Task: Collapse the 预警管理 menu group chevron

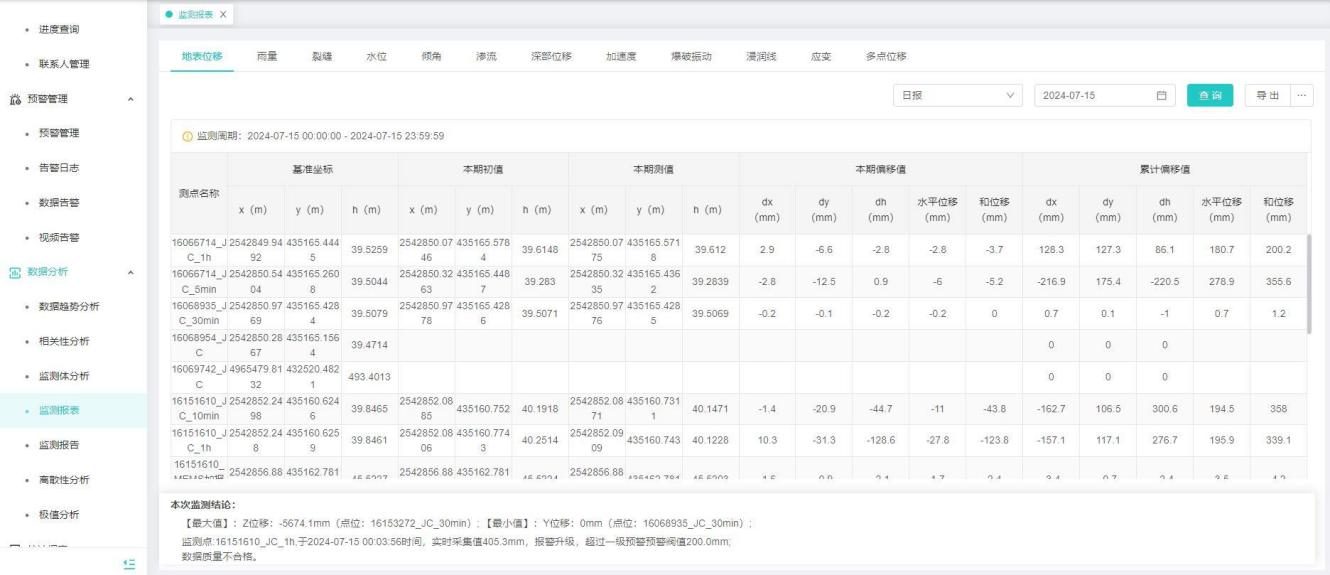Action: pyautogui.click(x=130, y=99)
